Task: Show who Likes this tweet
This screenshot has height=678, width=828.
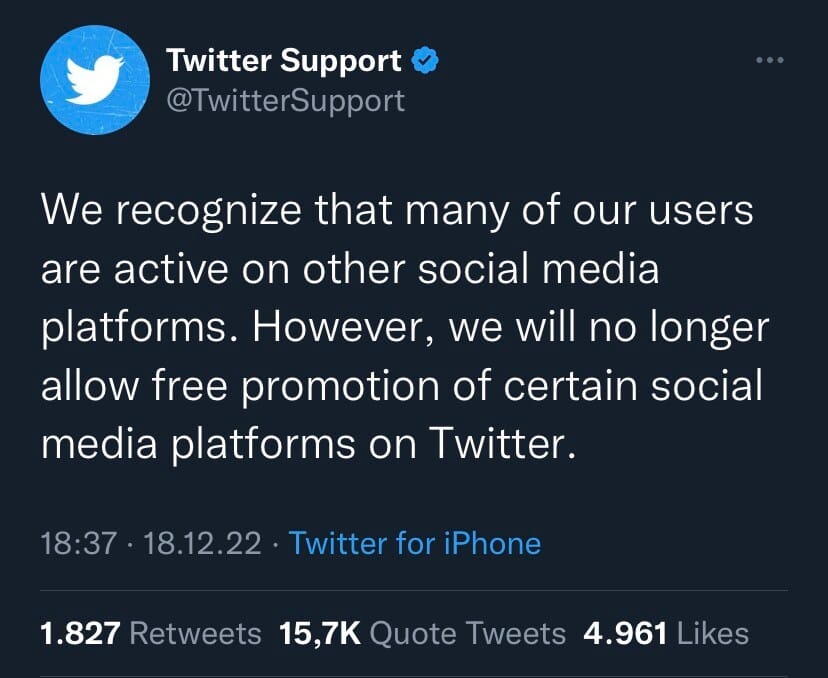Action: pyautogui.click(x=712, y=633)
